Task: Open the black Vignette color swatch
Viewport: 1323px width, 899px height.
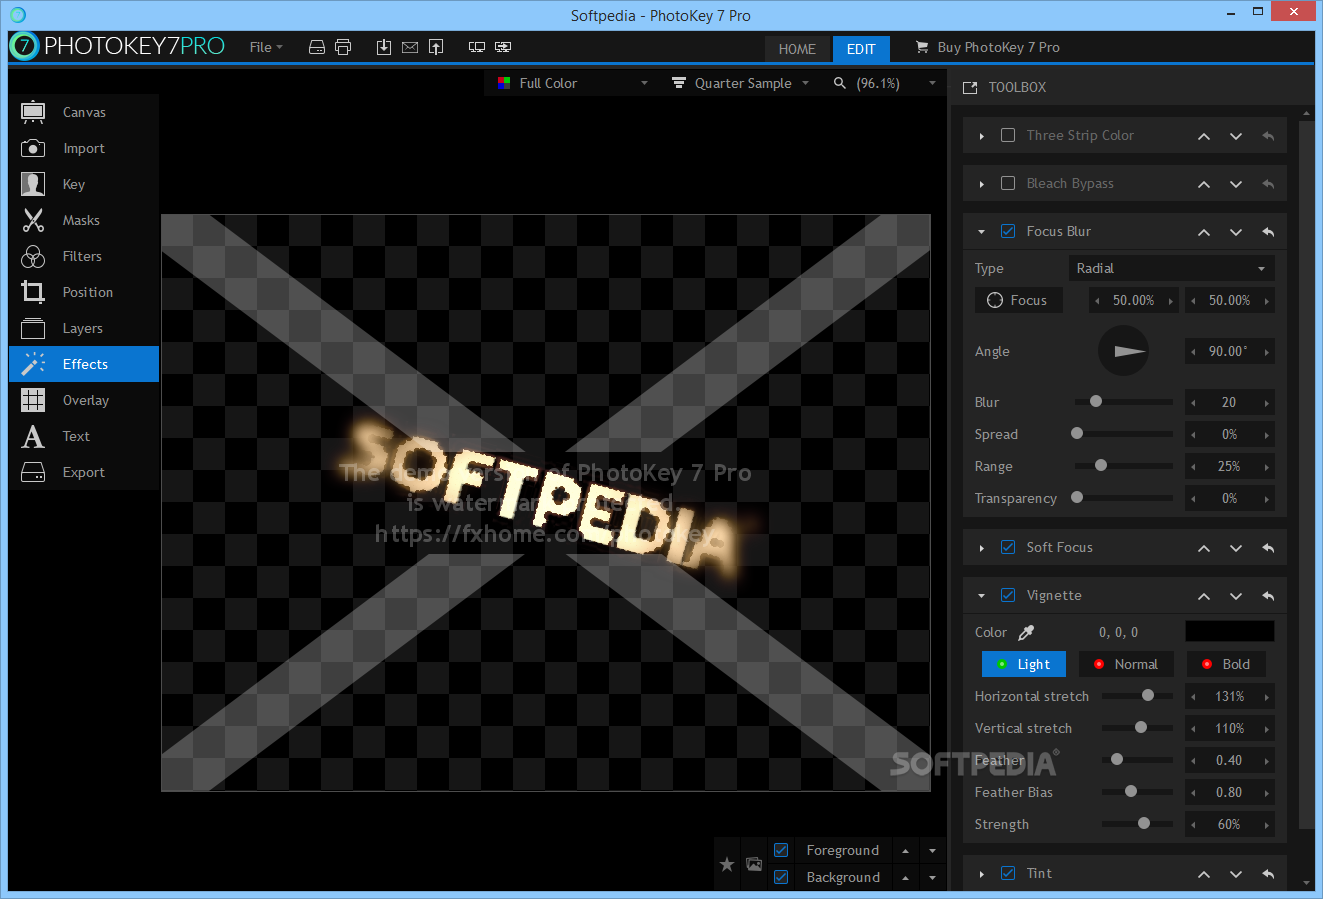Action: pyautogui.click(x=1230, y=631)
